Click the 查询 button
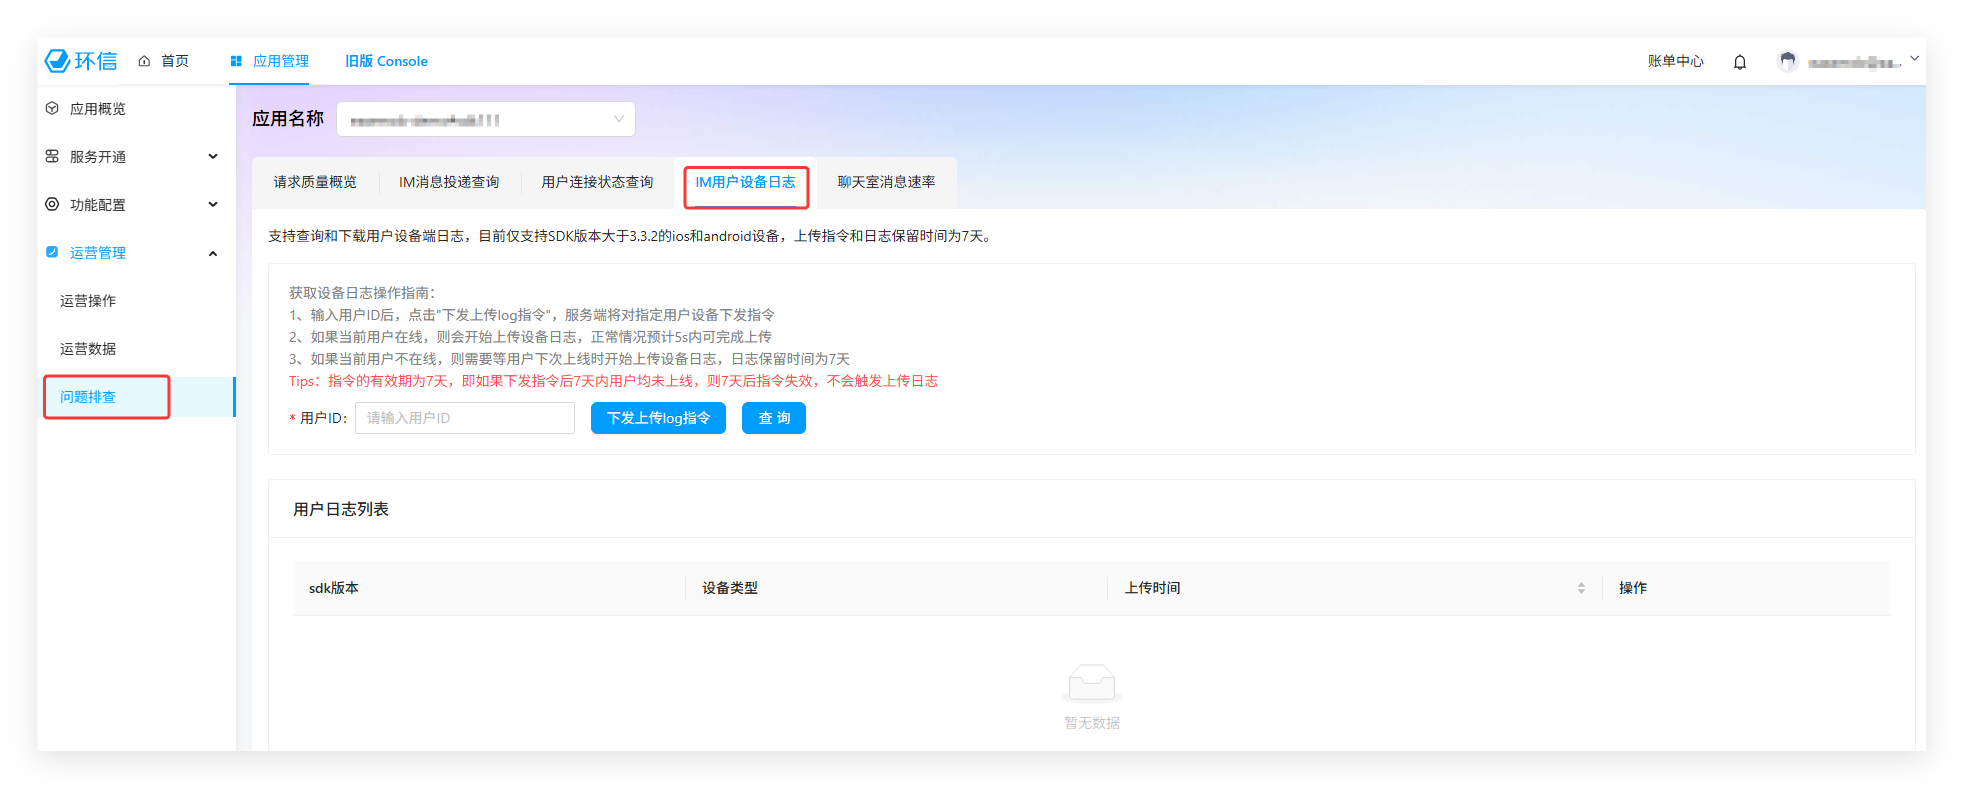The image size is (1963, 788). pyautogui.click(x=773, y=418)
